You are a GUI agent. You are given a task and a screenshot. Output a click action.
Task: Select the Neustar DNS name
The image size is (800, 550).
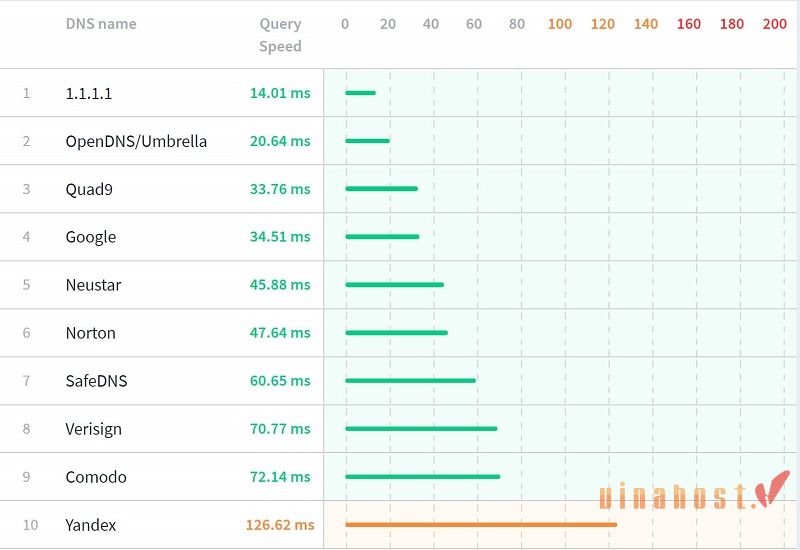coord(93,285)
